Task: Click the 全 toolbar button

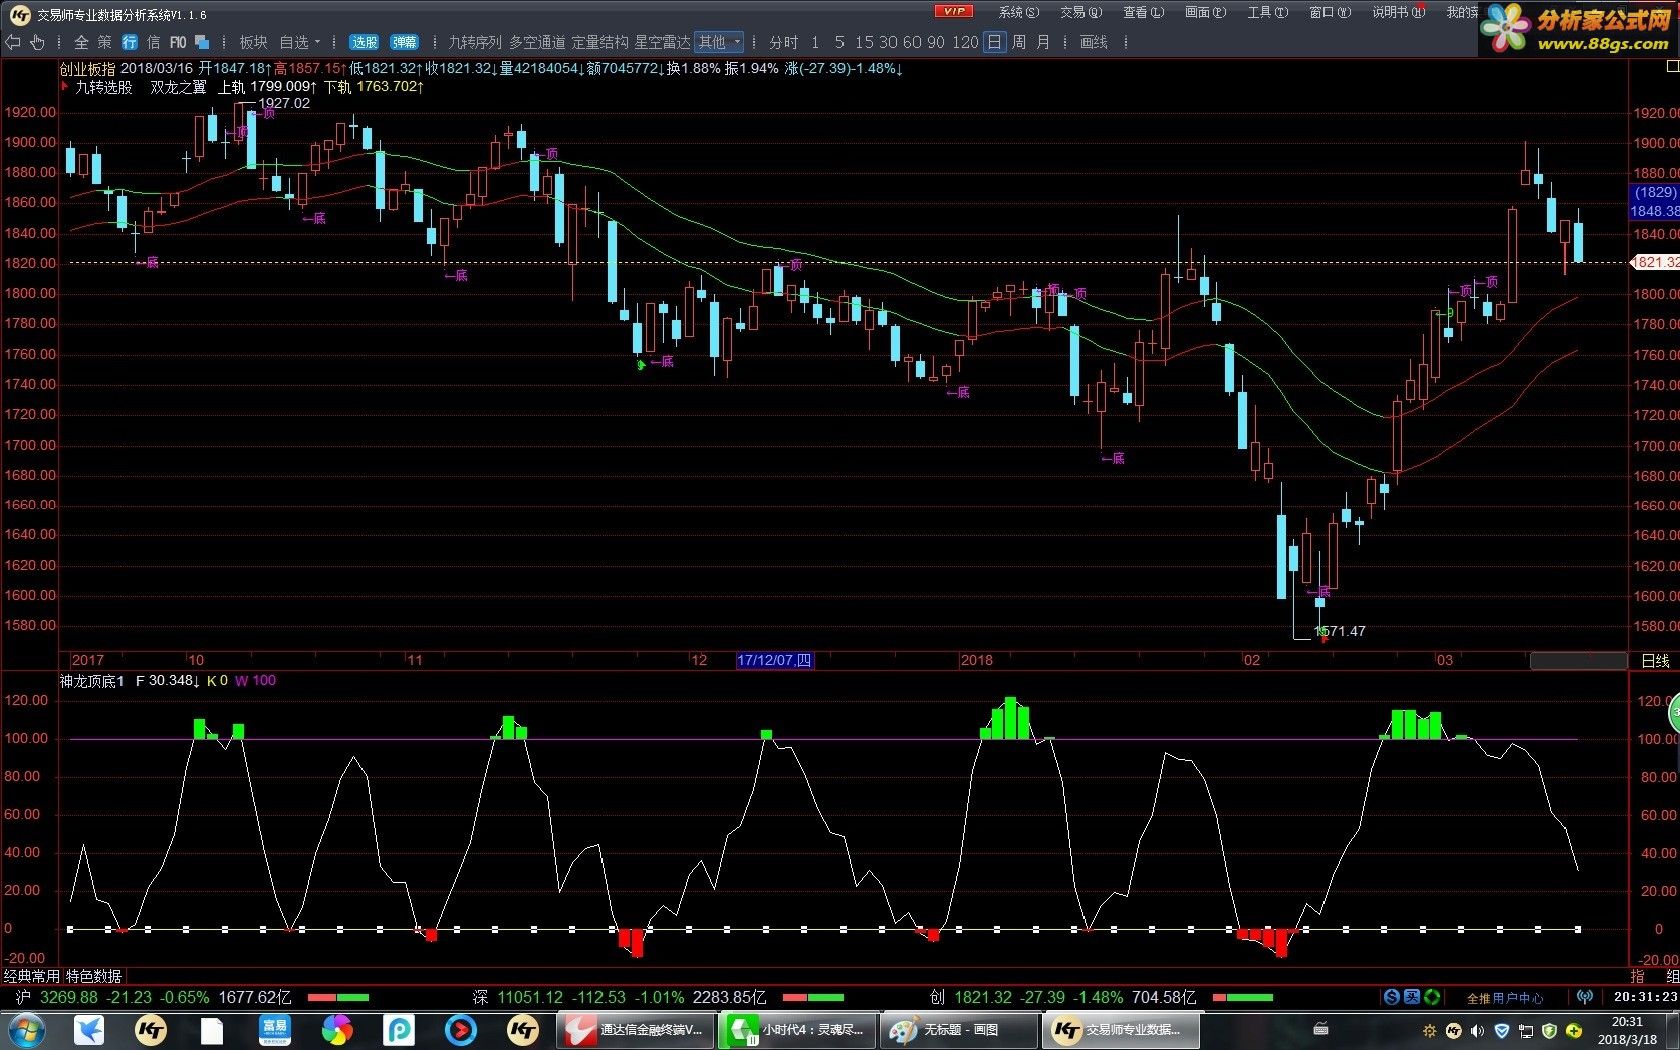Action: point(81,42)
